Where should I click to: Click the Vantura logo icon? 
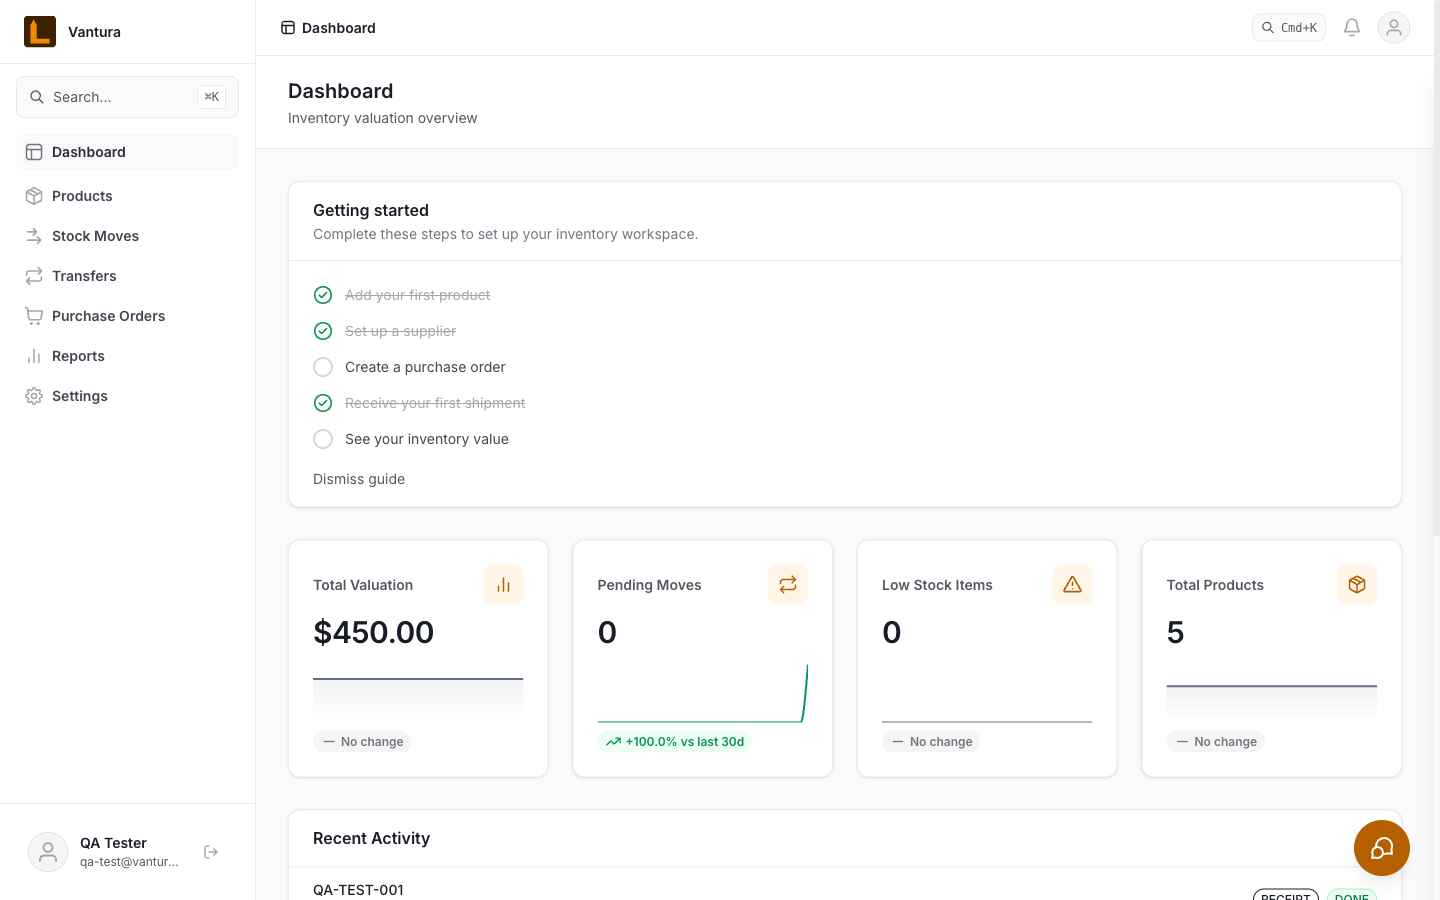(38, 31)
